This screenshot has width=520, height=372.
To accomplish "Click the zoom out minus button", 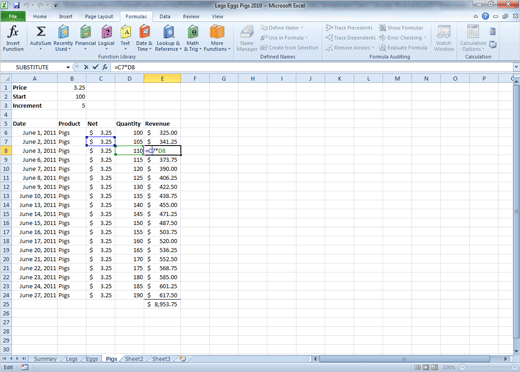I will coord(463,367).
